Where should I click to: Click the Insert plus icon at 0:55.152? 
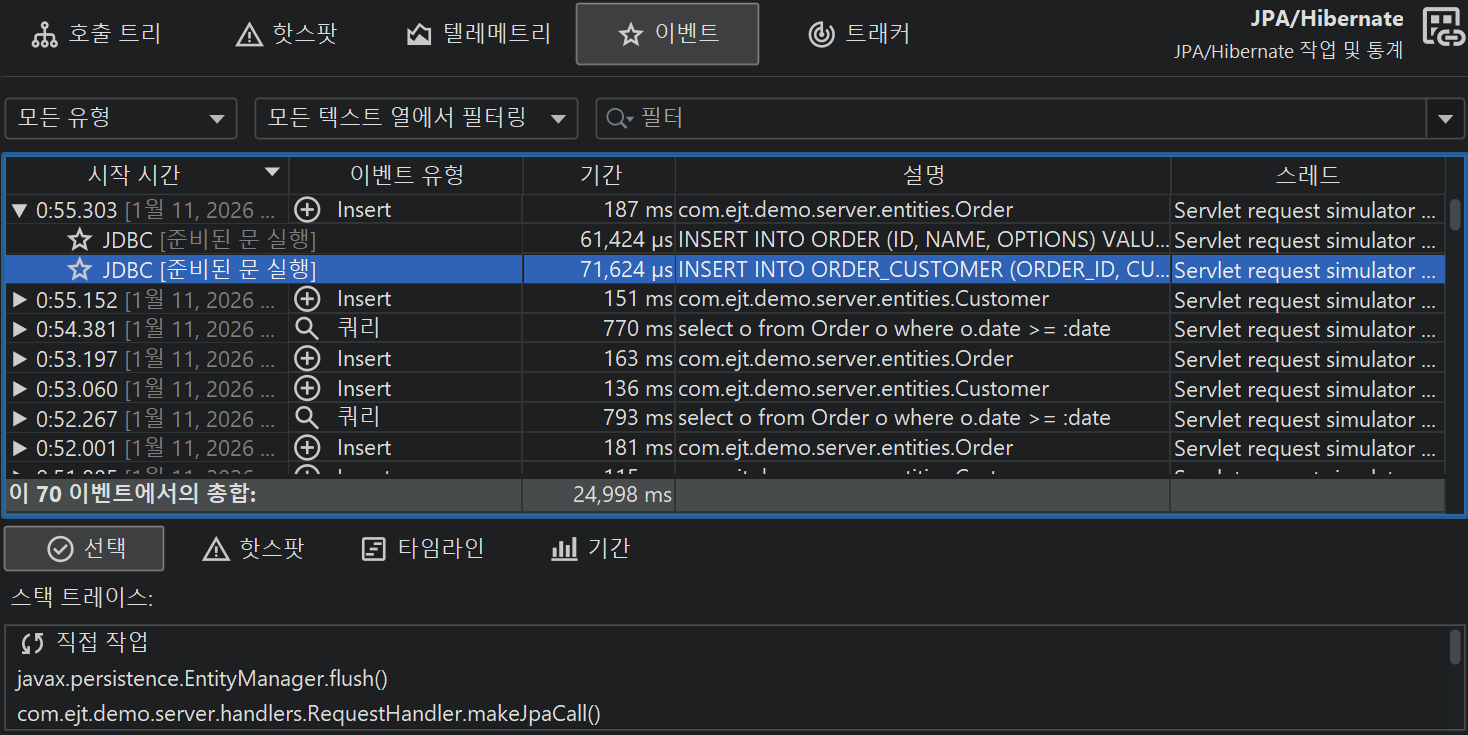tap(308, 299)
